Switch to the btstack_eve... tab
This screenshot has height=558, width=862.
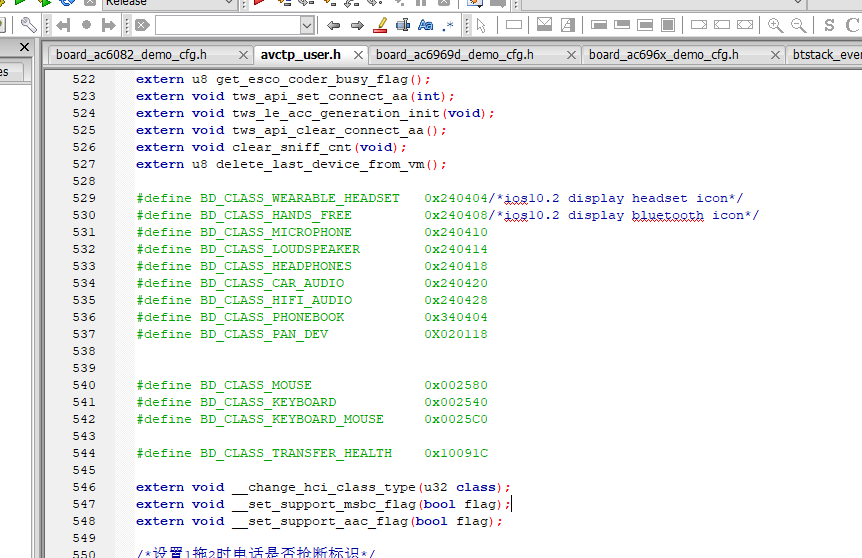827,54
